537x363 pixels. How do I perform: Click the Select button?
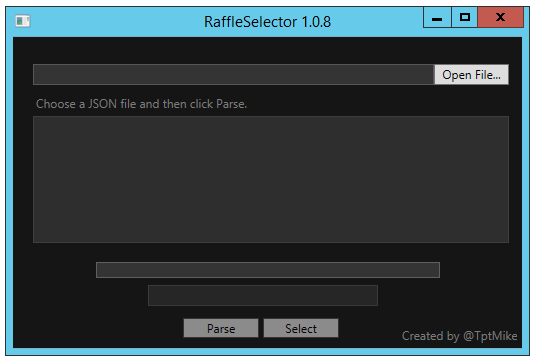coord(301,328)
